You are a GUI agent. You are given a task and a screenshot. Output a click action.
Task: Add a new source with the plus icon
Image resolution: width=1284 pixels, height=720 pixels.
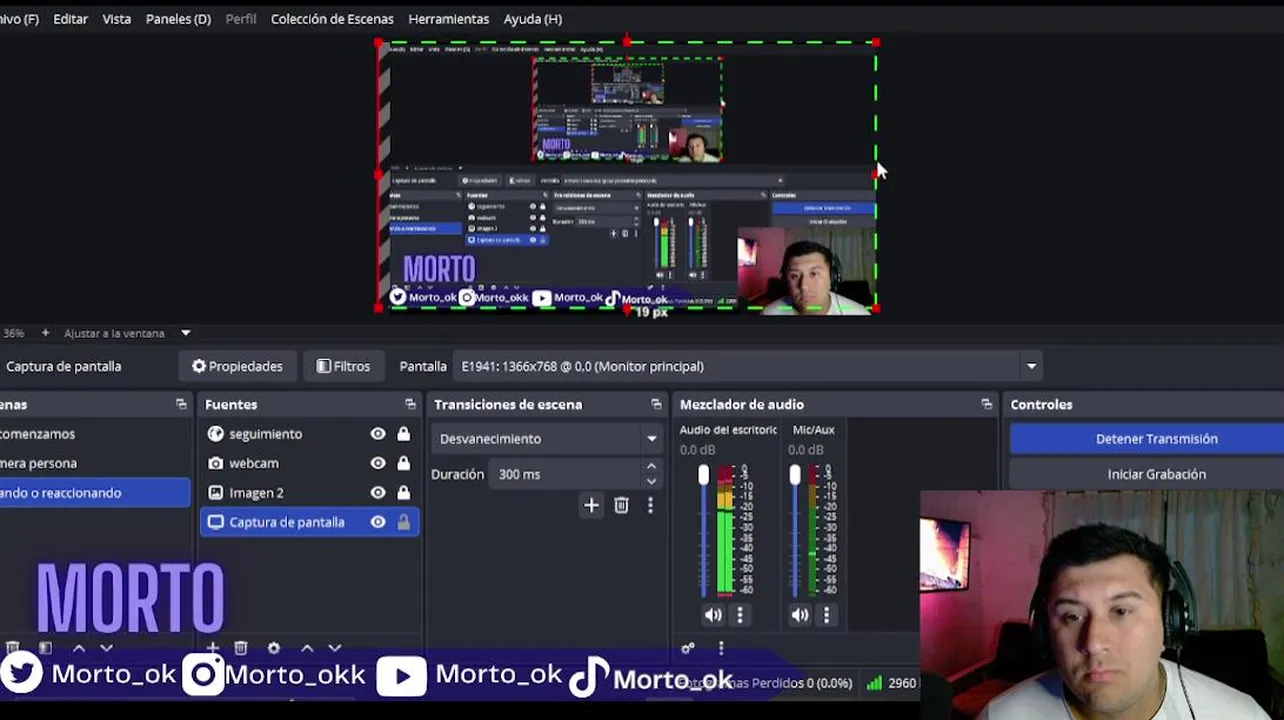(x=212, y=648)
